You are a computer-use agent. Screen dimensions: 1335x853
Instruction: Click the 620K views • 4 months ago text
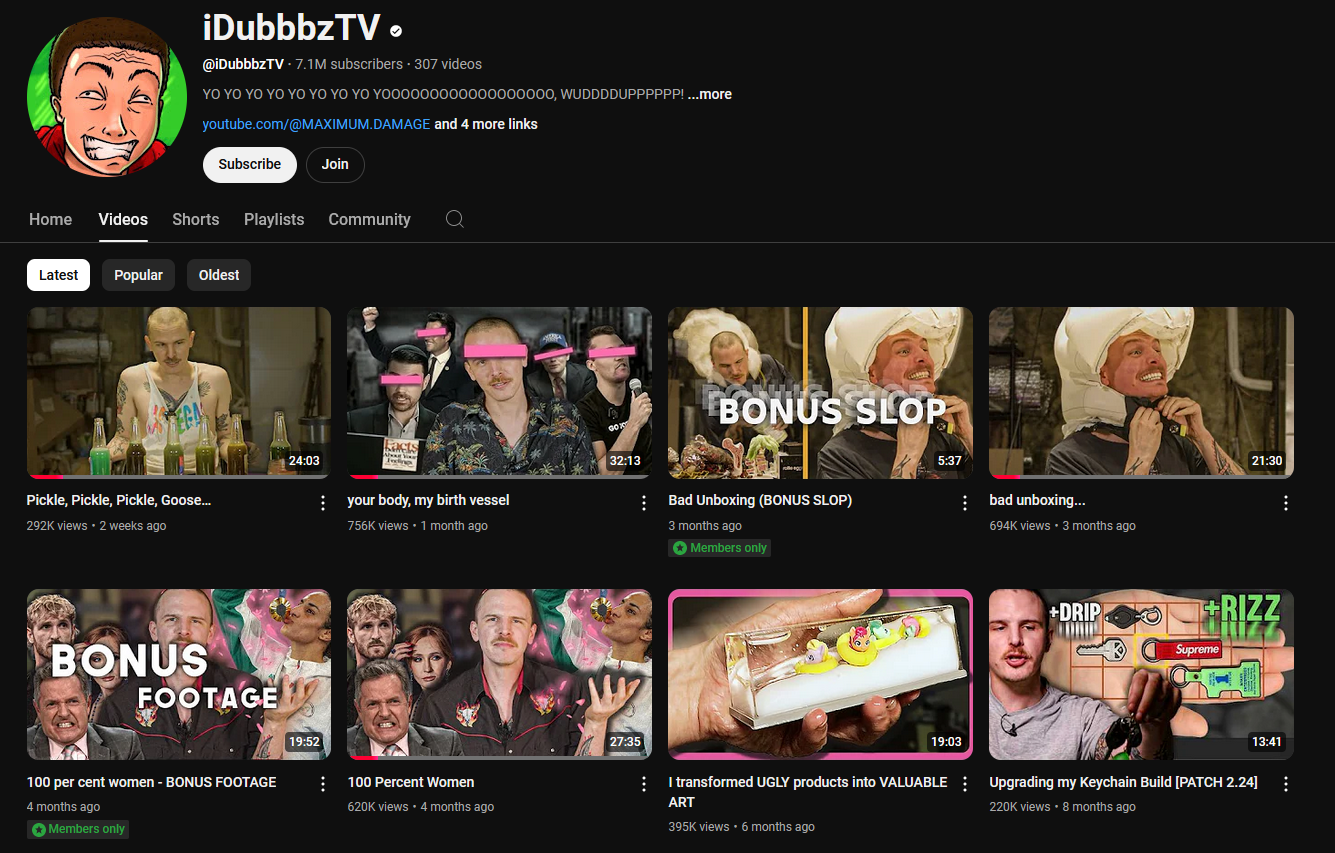click(x=421, y=807)
